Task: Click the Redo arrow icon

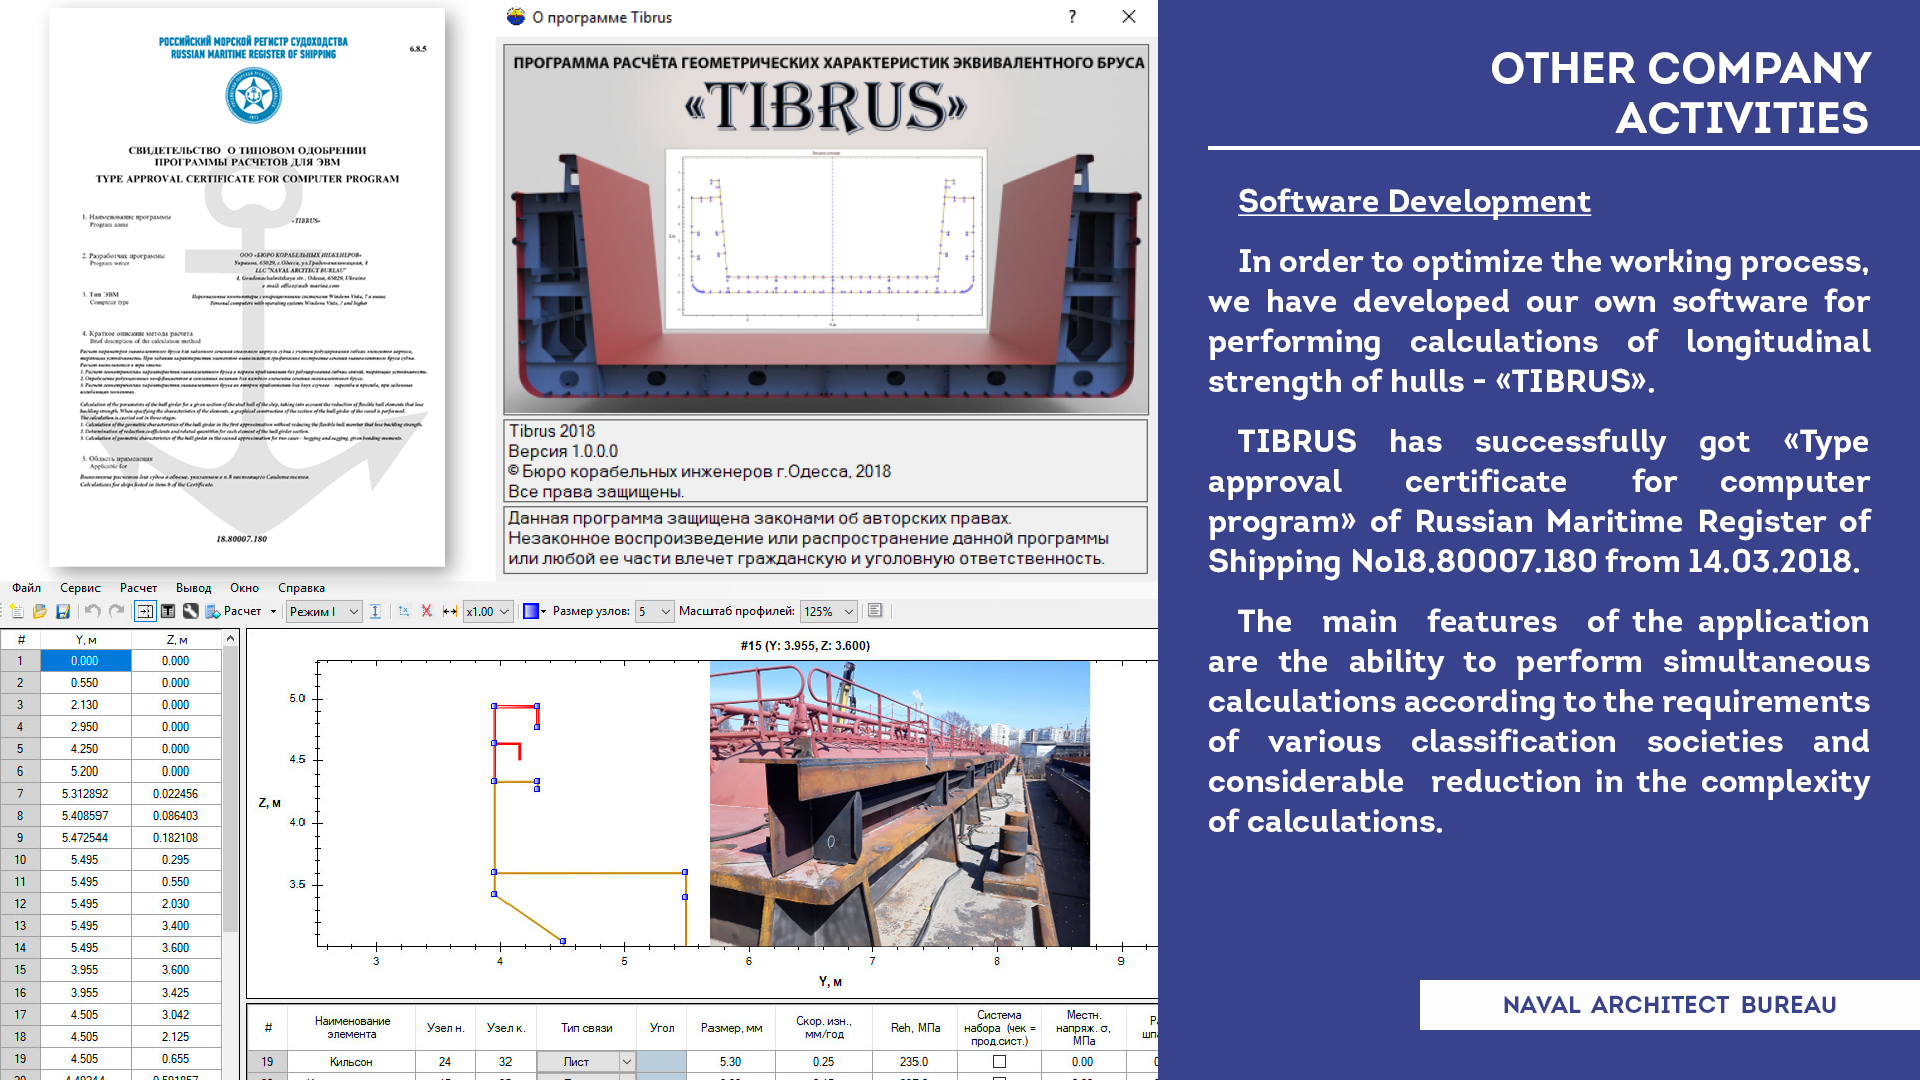Action: (116, 611)
